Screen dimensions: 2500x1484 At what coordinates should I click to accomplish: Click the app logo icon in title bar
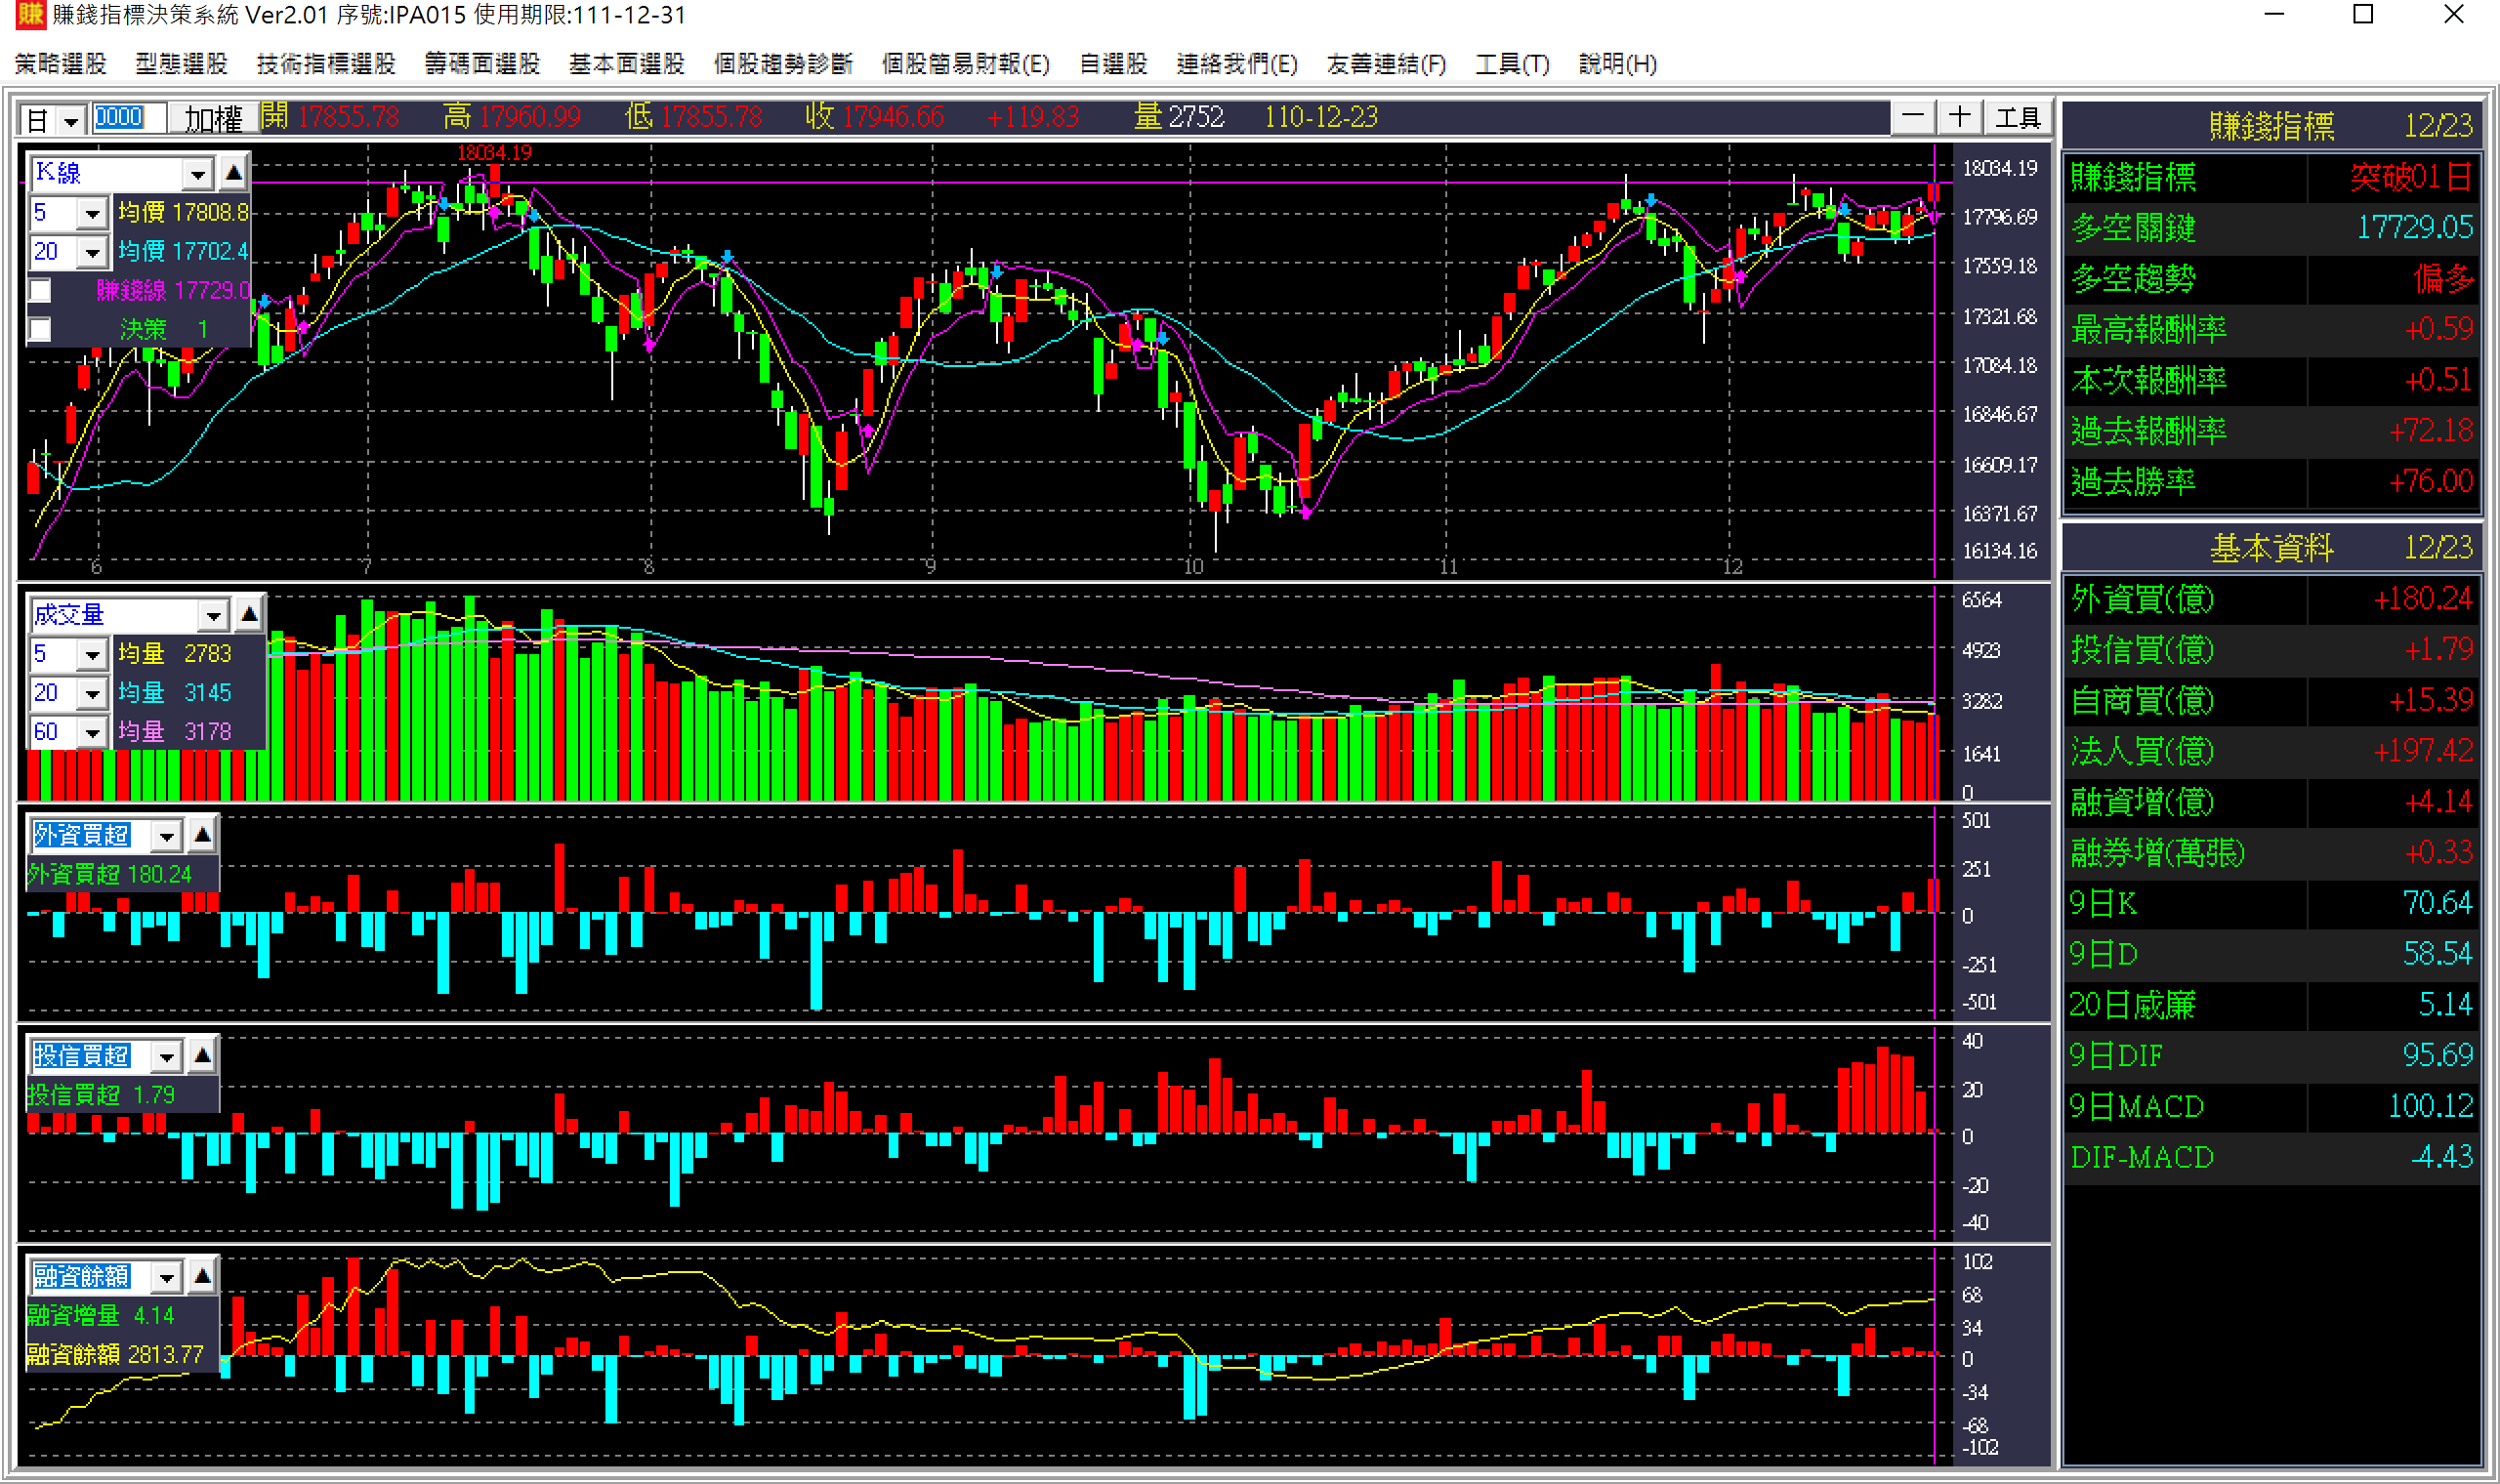tap(30, 15)
